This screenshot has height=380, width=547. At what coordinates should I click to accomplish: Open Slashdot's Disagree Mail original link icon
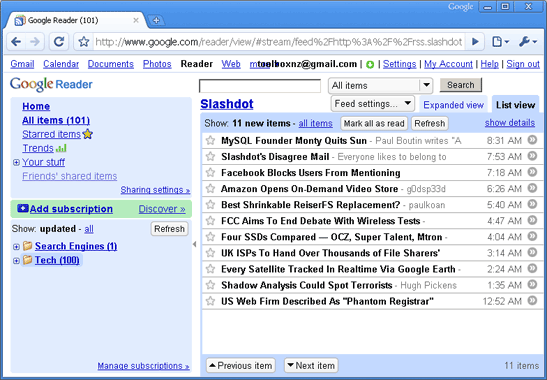(x=532, y=156)
